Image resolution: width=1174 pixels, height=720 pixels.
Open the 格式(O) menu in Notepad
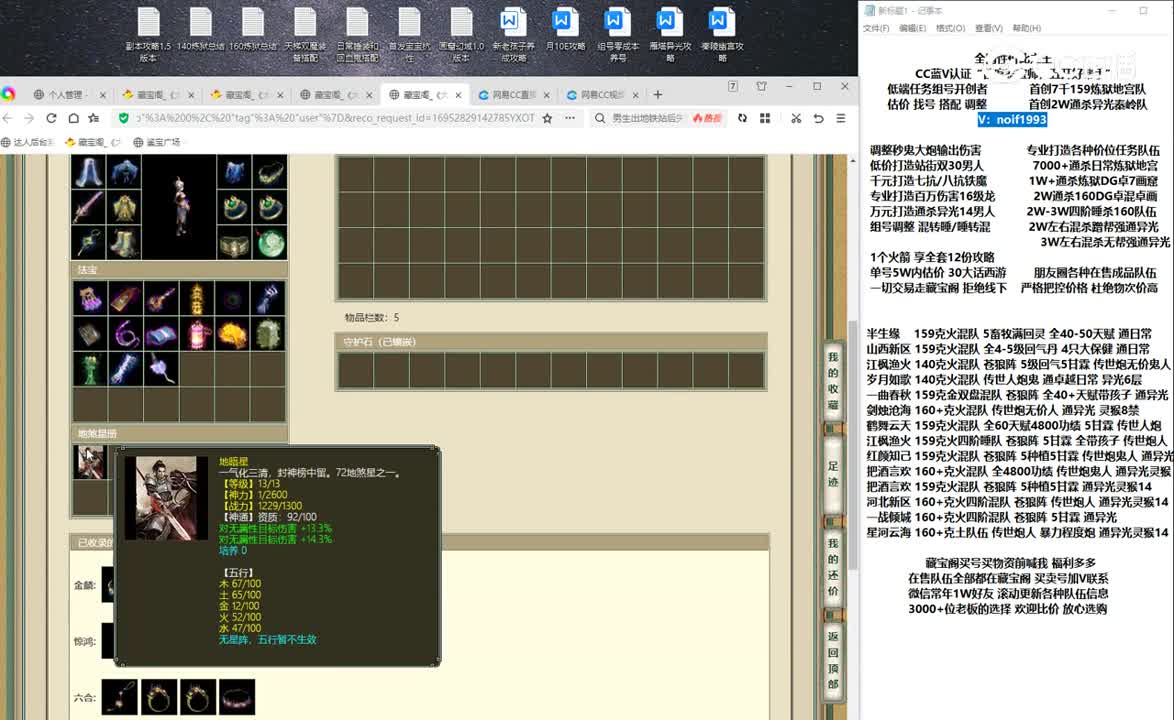(x=950, y=28)
